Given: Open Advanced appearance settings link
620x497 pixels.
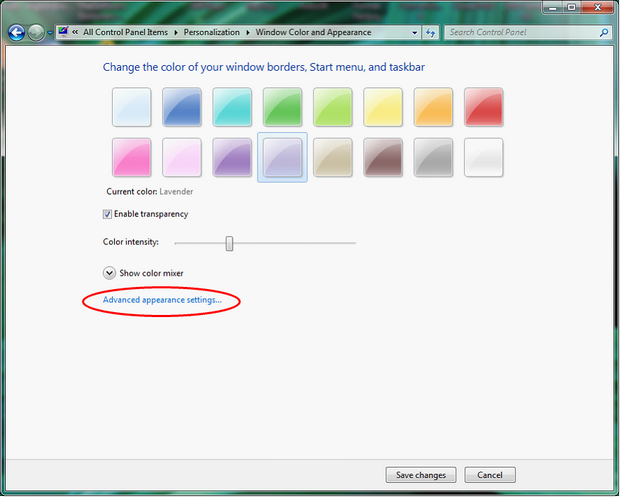Looking at the screenshot, I should coord(162,300).
